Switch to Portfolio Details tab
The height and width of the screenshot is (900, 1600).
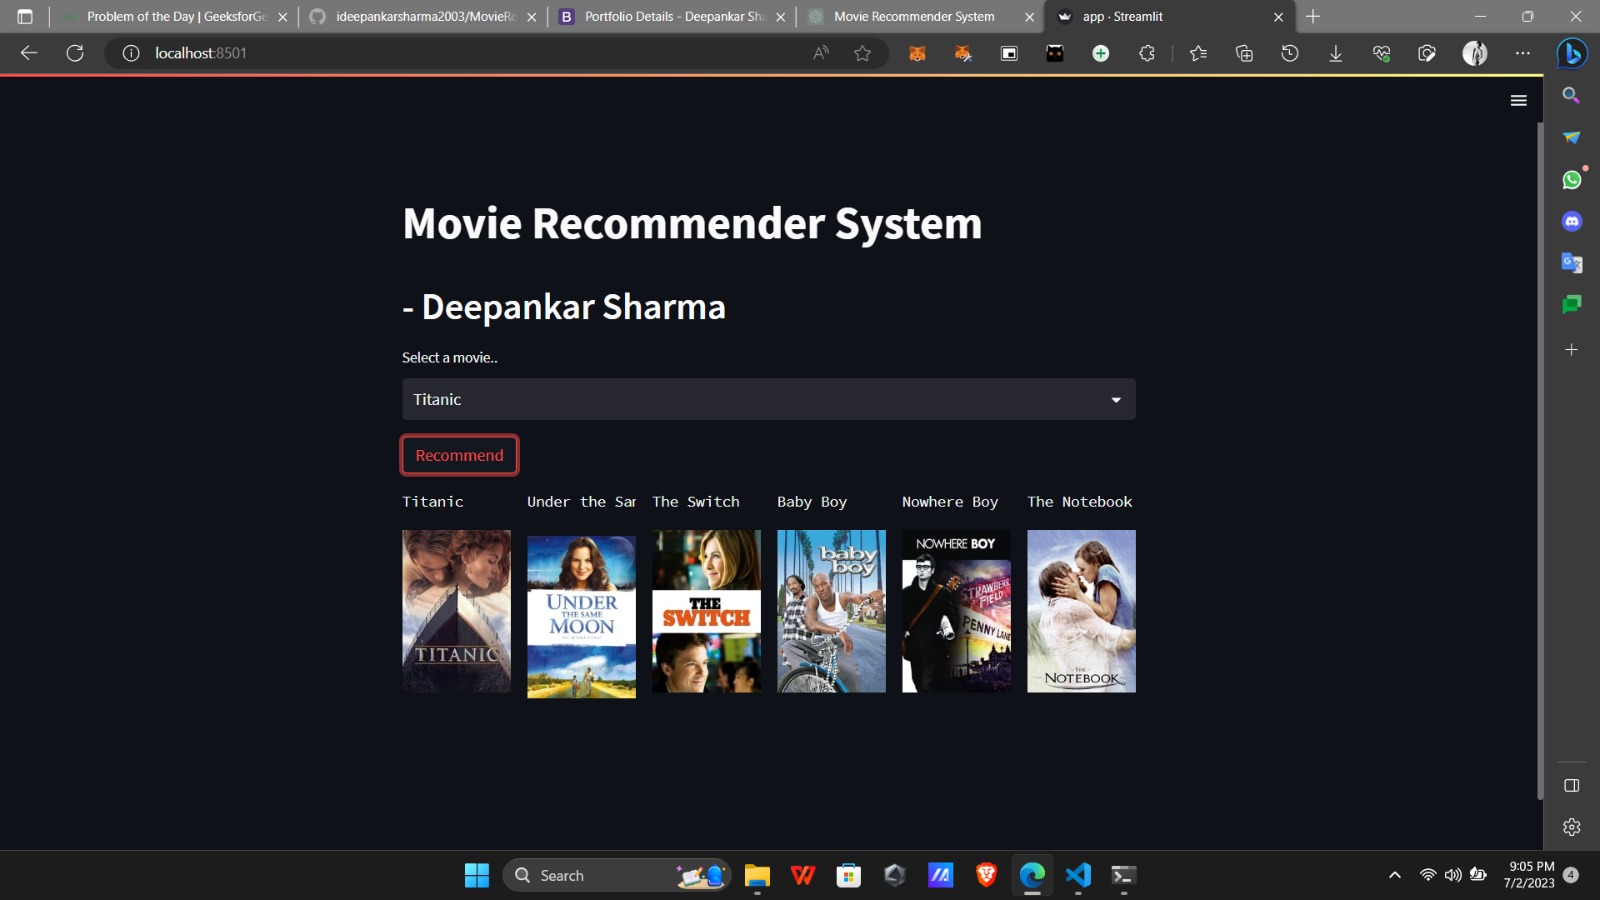(x=672, y=17)
